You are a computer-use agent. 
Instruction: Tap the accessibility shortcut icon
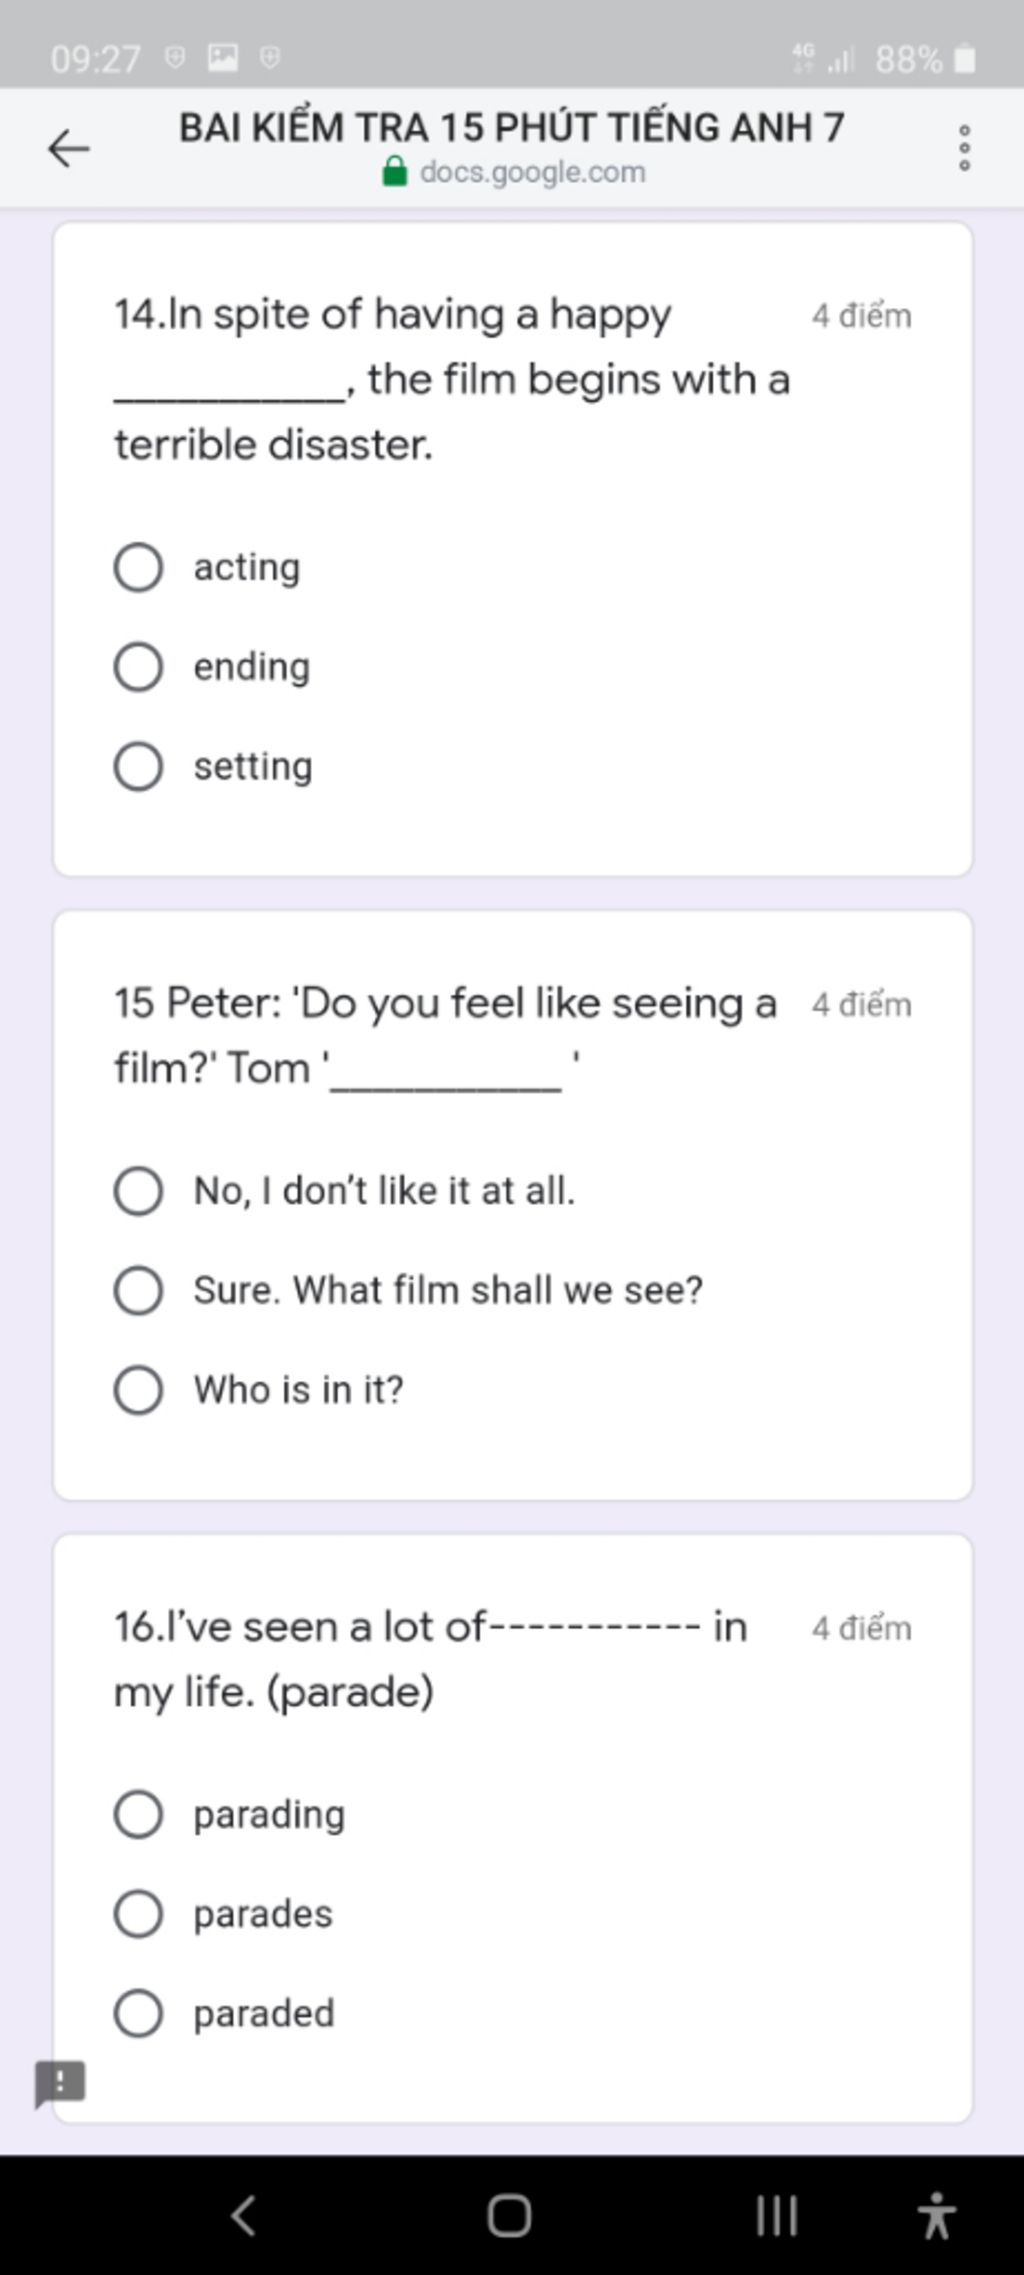(x=937, y=2215)
